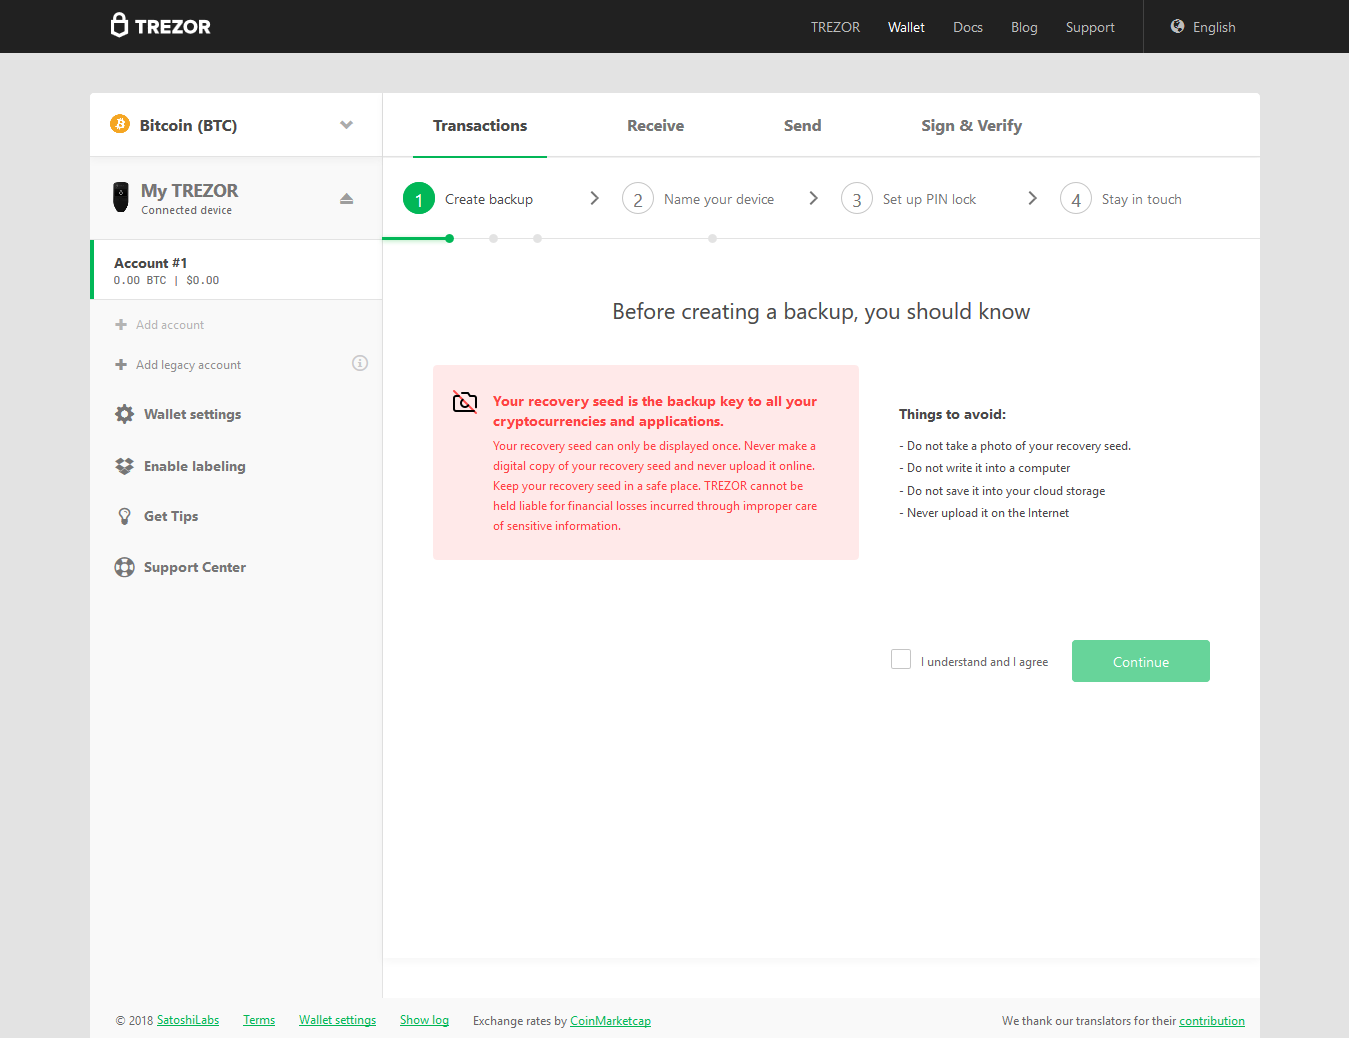Screen dimensions: 1349x1038
Task: Click the Enable labeling Dropbox icon
Action: 124,466
